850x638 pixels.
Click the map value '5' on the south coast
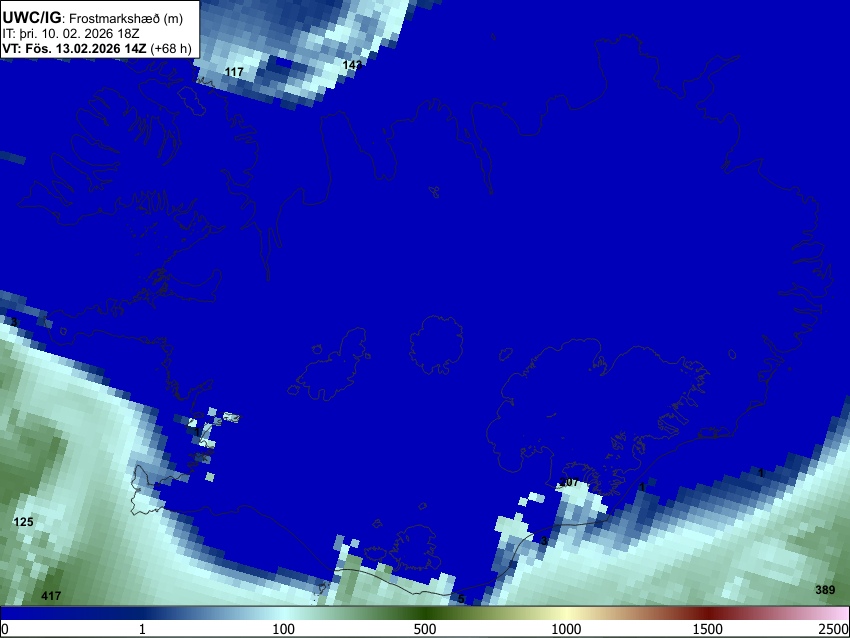click(461, 599)
